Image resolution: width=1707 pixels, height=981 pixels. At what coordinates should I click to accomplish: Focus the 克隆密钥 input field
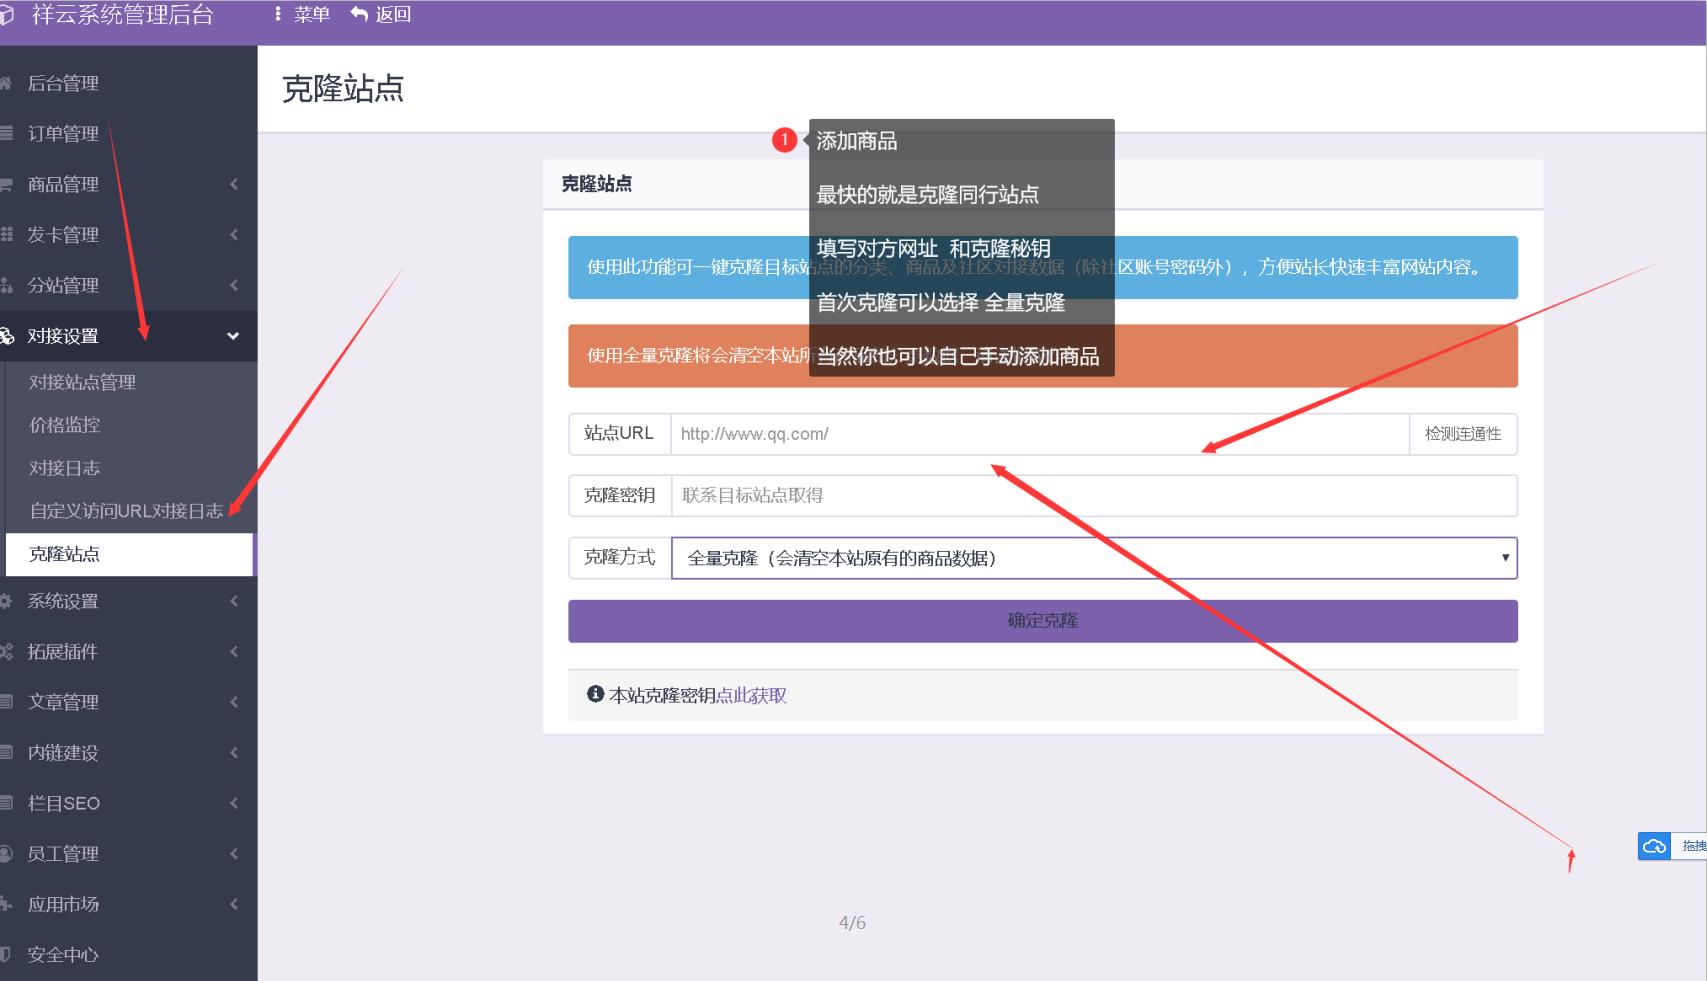pyautogui.click(x=1093, y=496)
